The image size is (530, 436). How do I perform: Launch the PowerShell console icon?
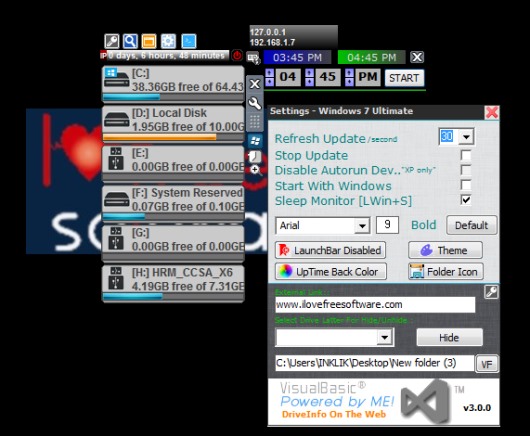[x=189, y=41]
